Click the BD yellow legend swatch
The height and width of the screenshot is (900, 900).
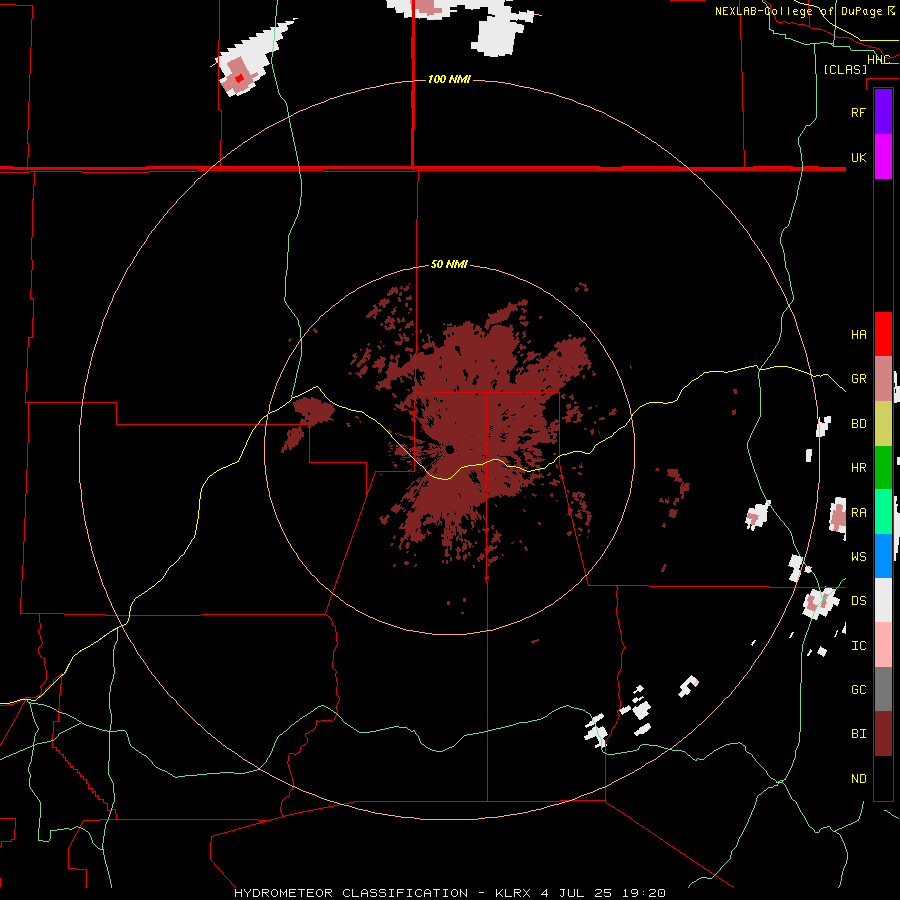[883, 423]
